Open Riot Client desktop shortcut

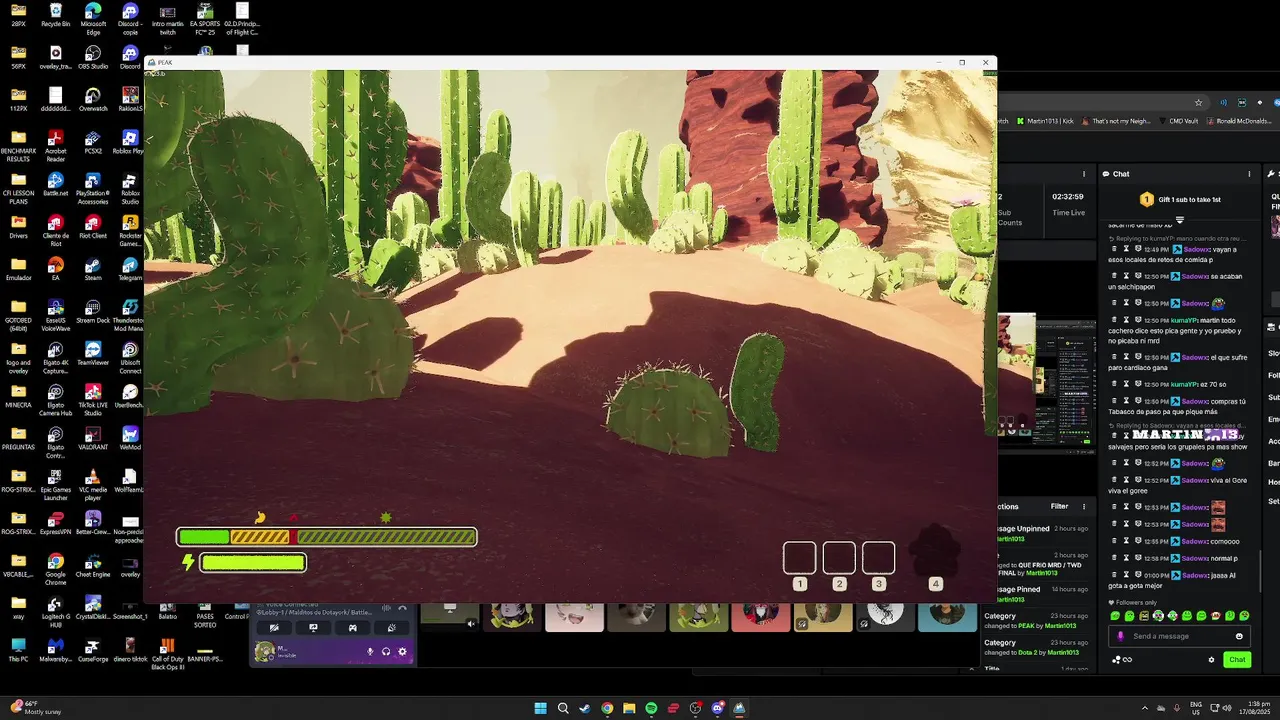click(93, 227)
